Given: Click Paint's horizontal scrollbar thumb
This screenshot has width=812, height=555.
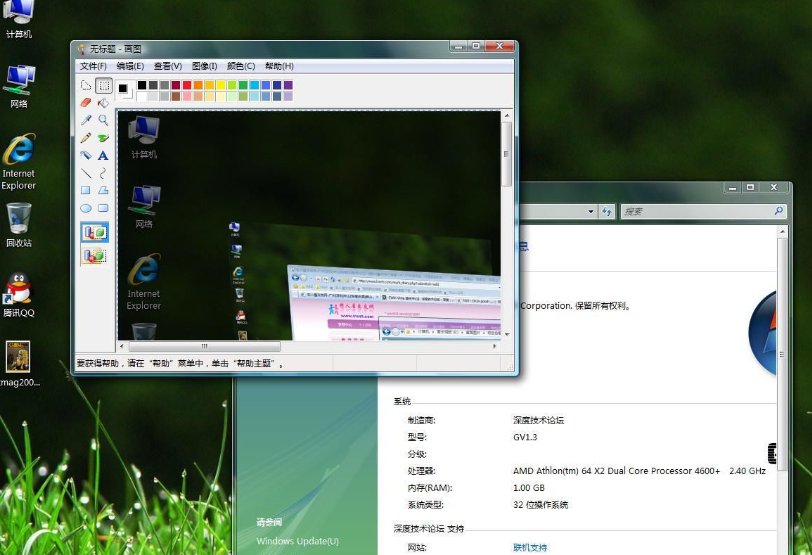Looking at the screenshot, I should (x=205, y=346).
